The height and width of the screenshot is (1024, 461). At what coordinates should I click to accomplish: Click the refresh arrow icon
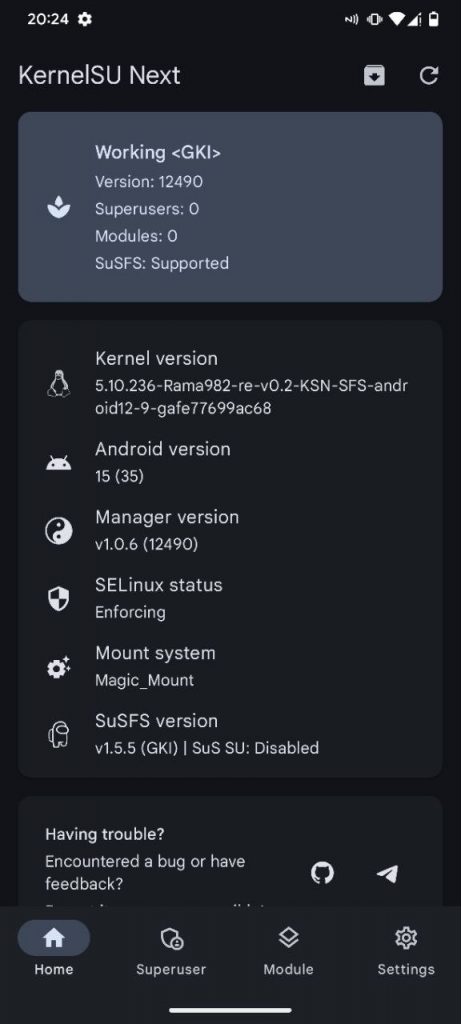click(428, 76)
